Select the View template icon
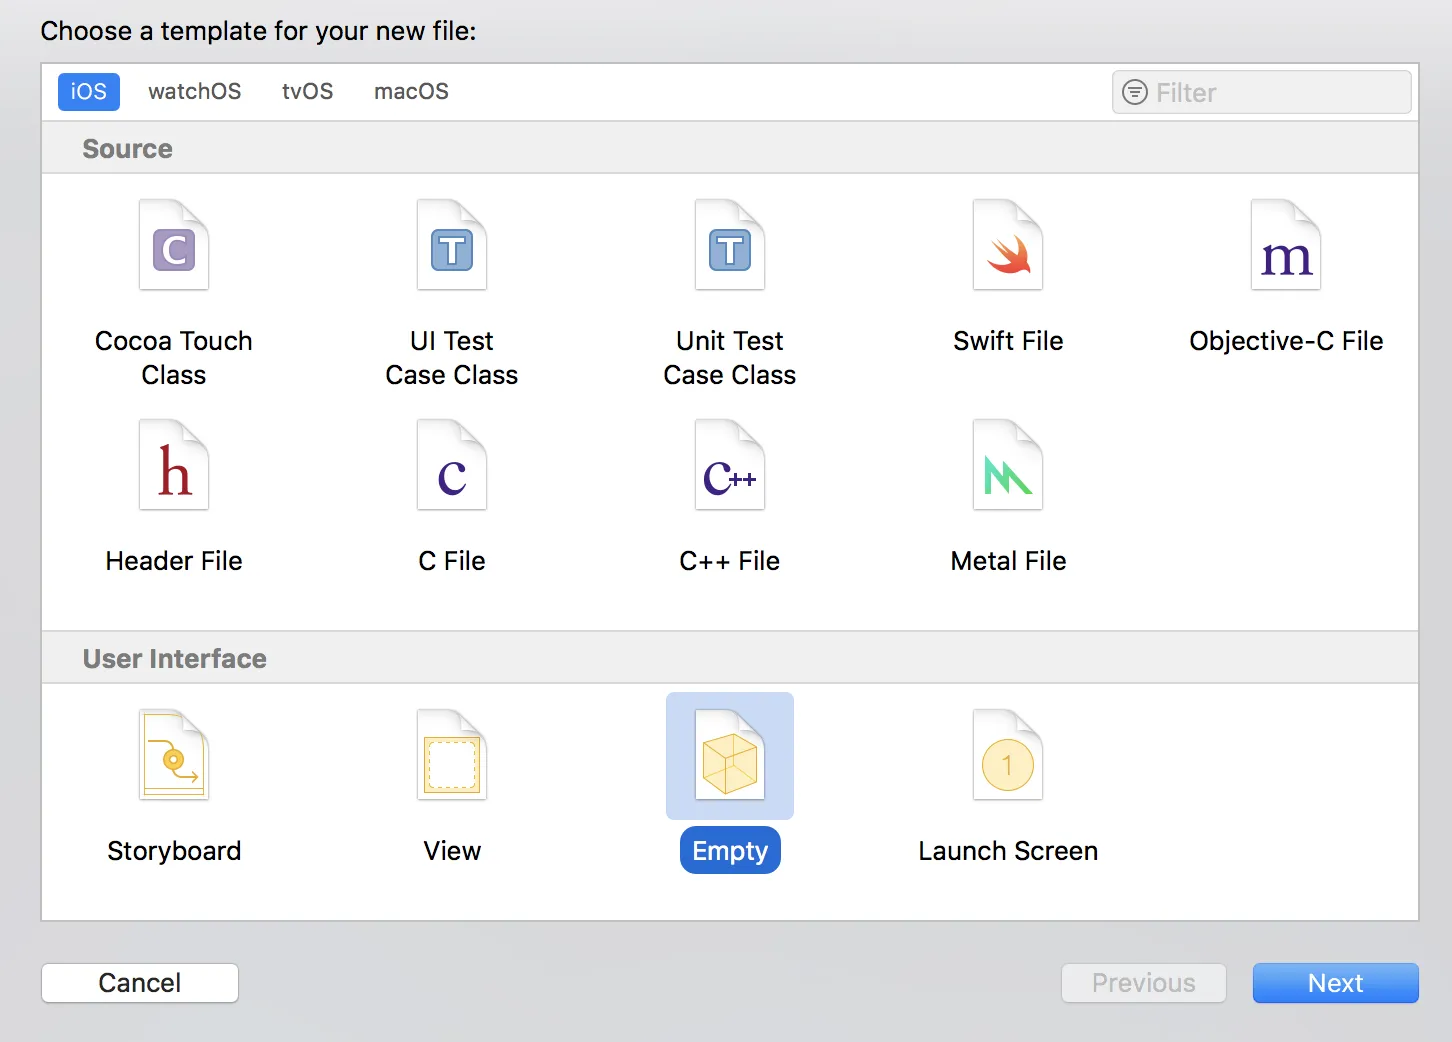The height and width of the screenshot is (1042, 1452). 452,755
